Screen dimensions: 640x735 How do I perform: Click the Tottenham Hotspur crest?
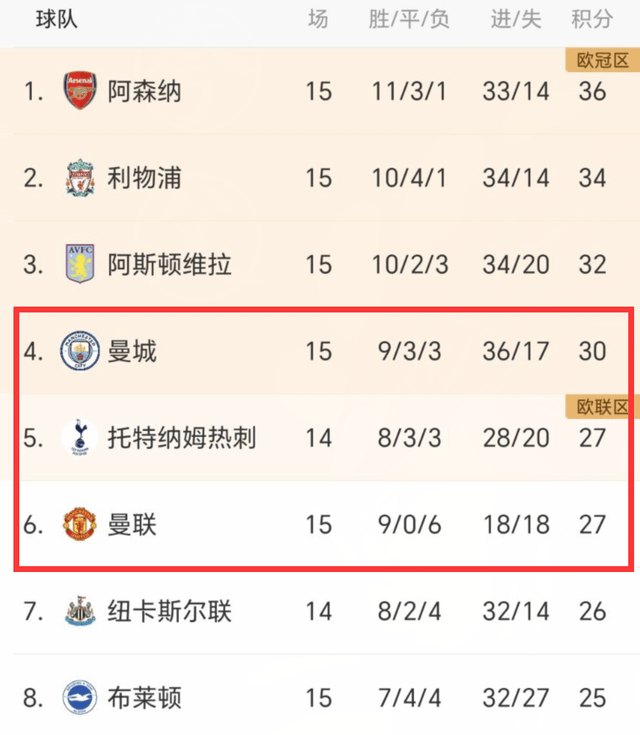coord(80,438)
